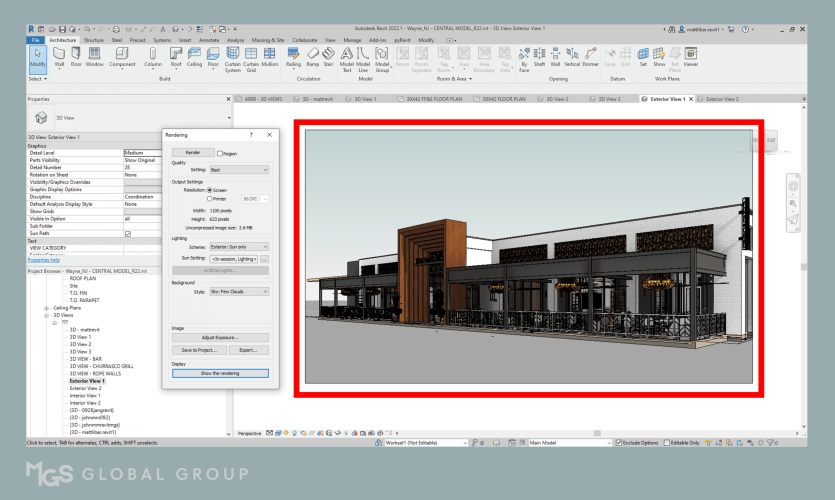Click the Model Text tool
The image size is (835, 500).
(x=347, y=55)
